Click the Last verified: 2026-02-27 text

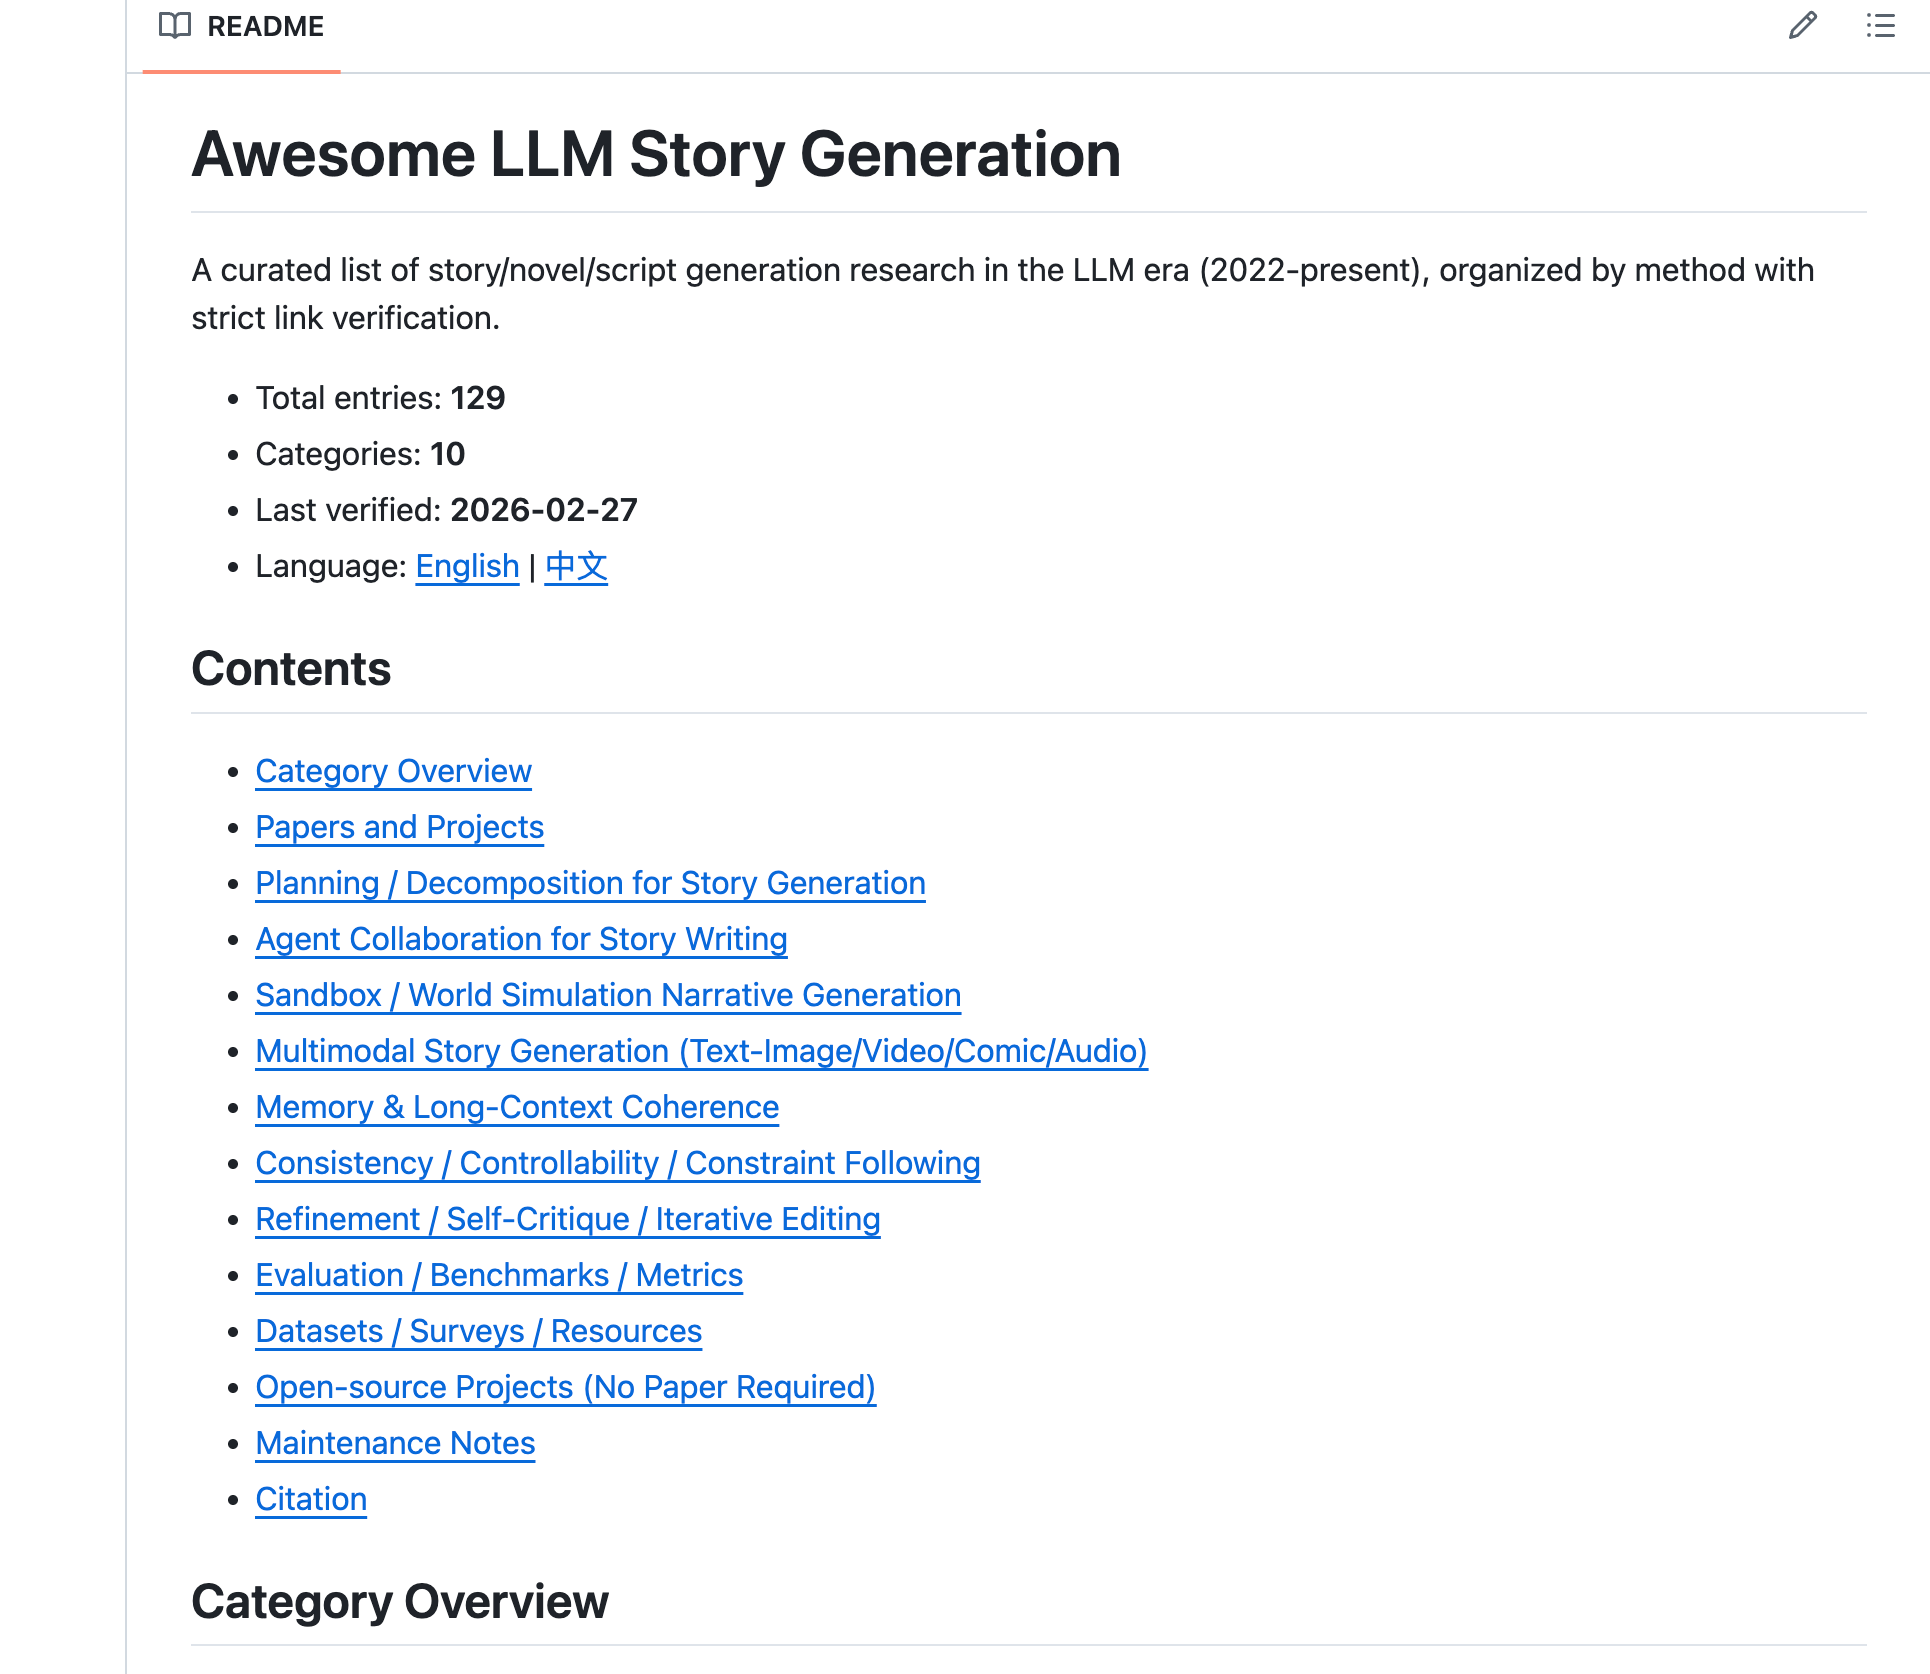(446, 510)
